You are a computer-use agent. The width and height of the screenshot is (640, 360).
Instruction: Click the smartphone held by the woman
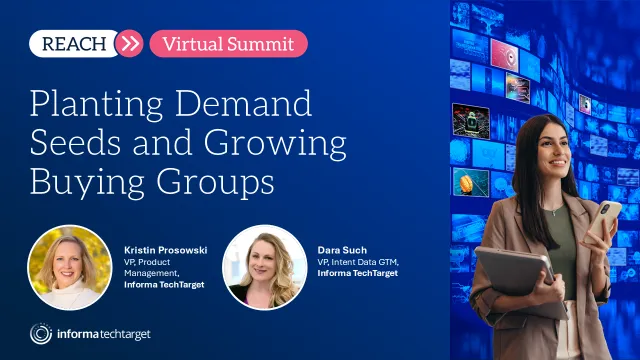pyautogui.click(x=603, y=222)
